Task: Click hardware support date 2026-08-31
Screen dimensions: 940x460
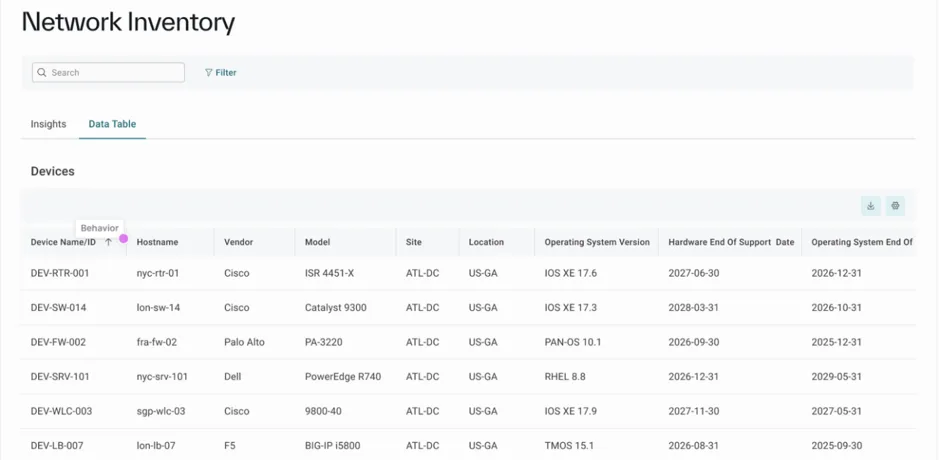Action: click(694, 446)
